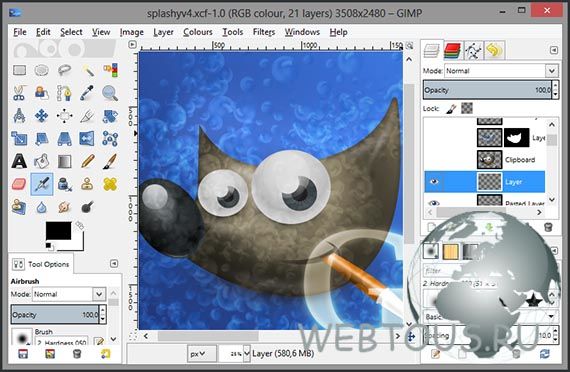Pick the Heal tool

(110, 184)
